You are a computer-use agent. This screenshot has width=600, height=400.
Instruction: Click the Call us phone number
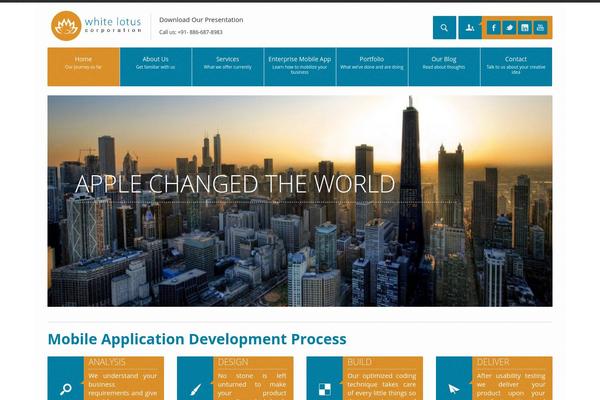(x=191, y=32)
